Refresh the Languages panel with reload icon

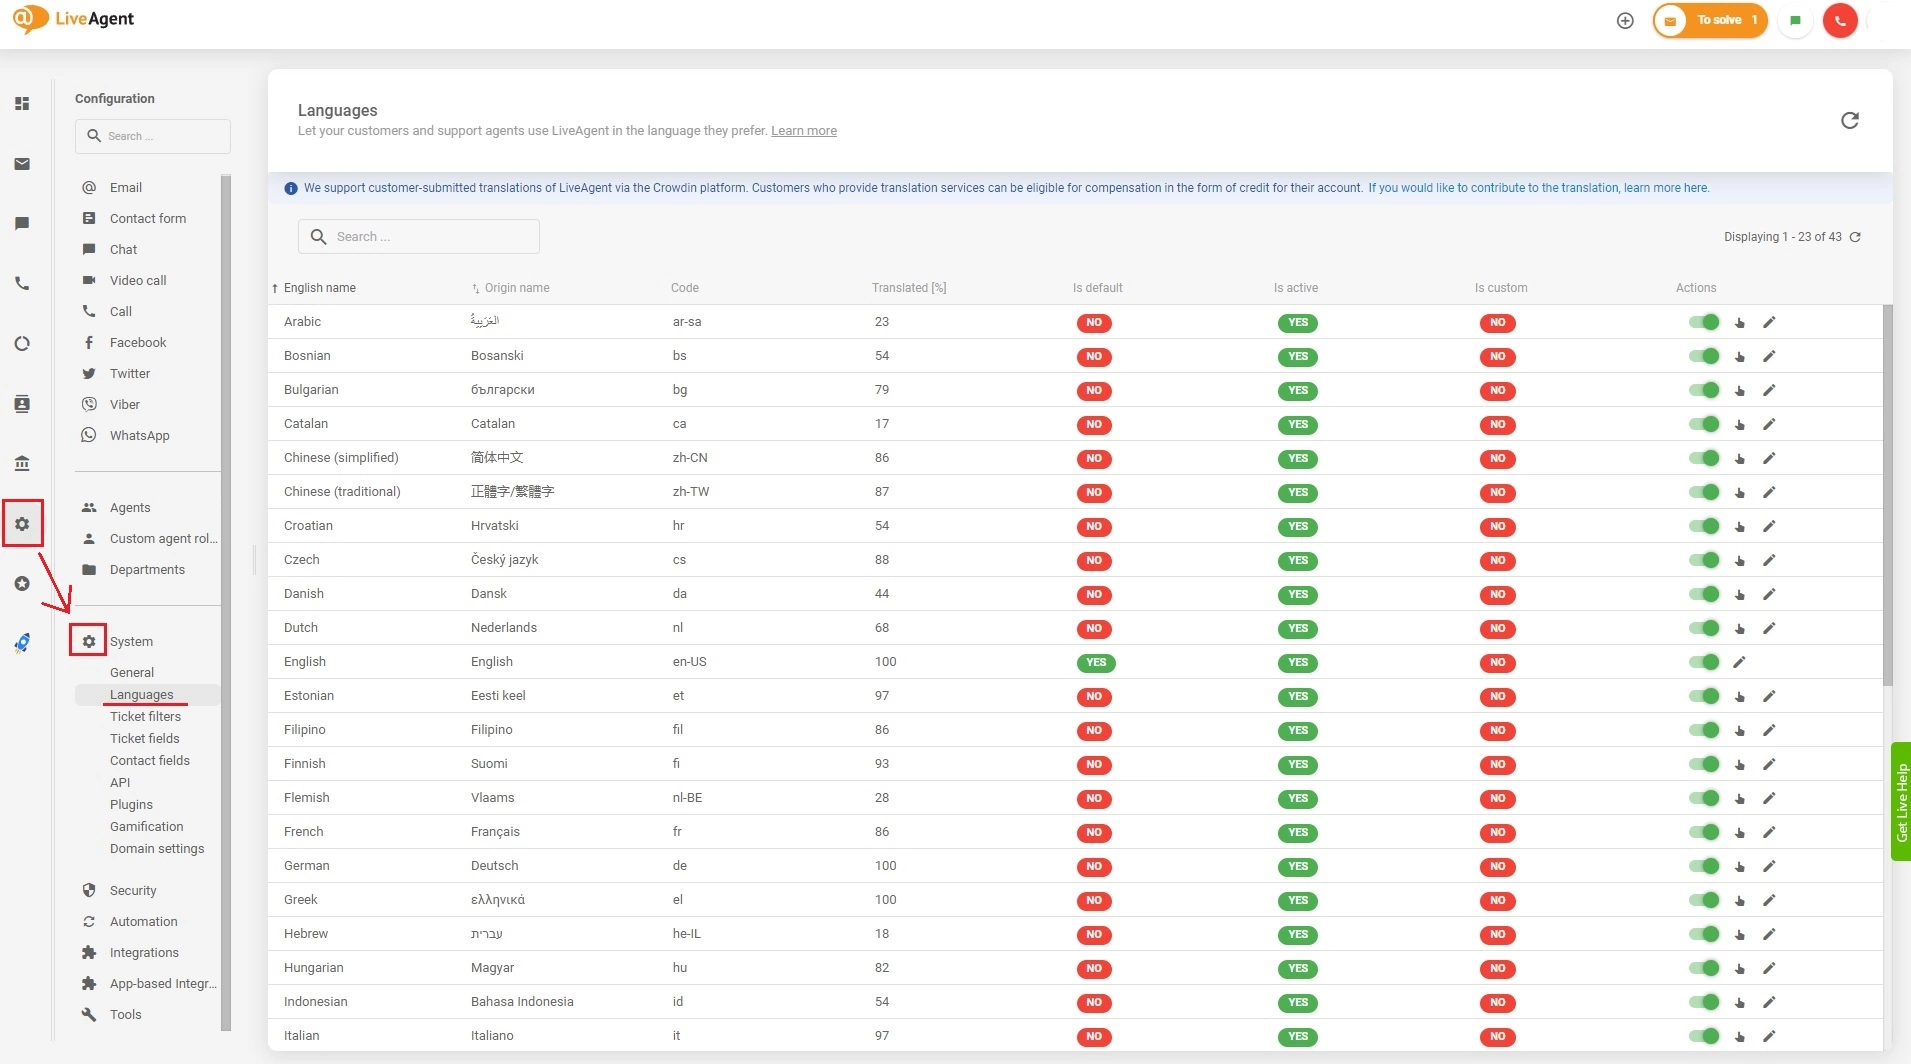click(x=1849, y=121)
